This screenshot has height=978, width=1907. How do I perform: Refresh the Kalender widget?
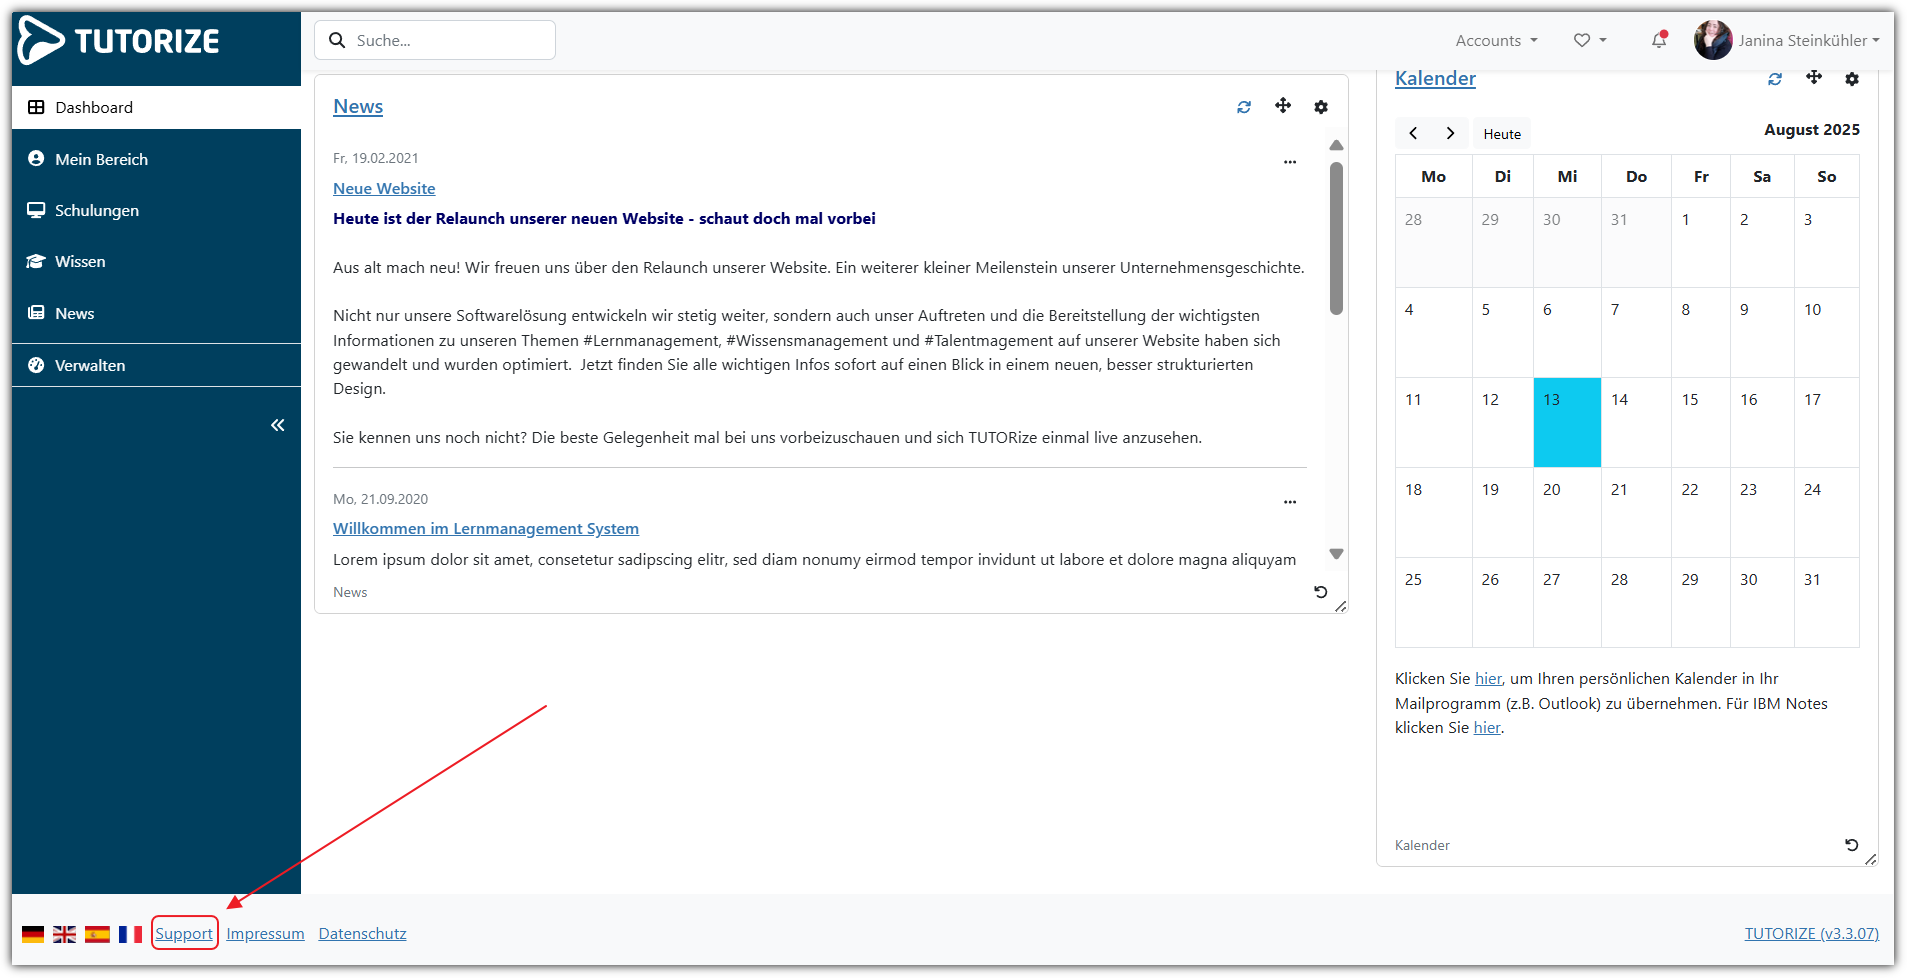tap(1775, 79)
